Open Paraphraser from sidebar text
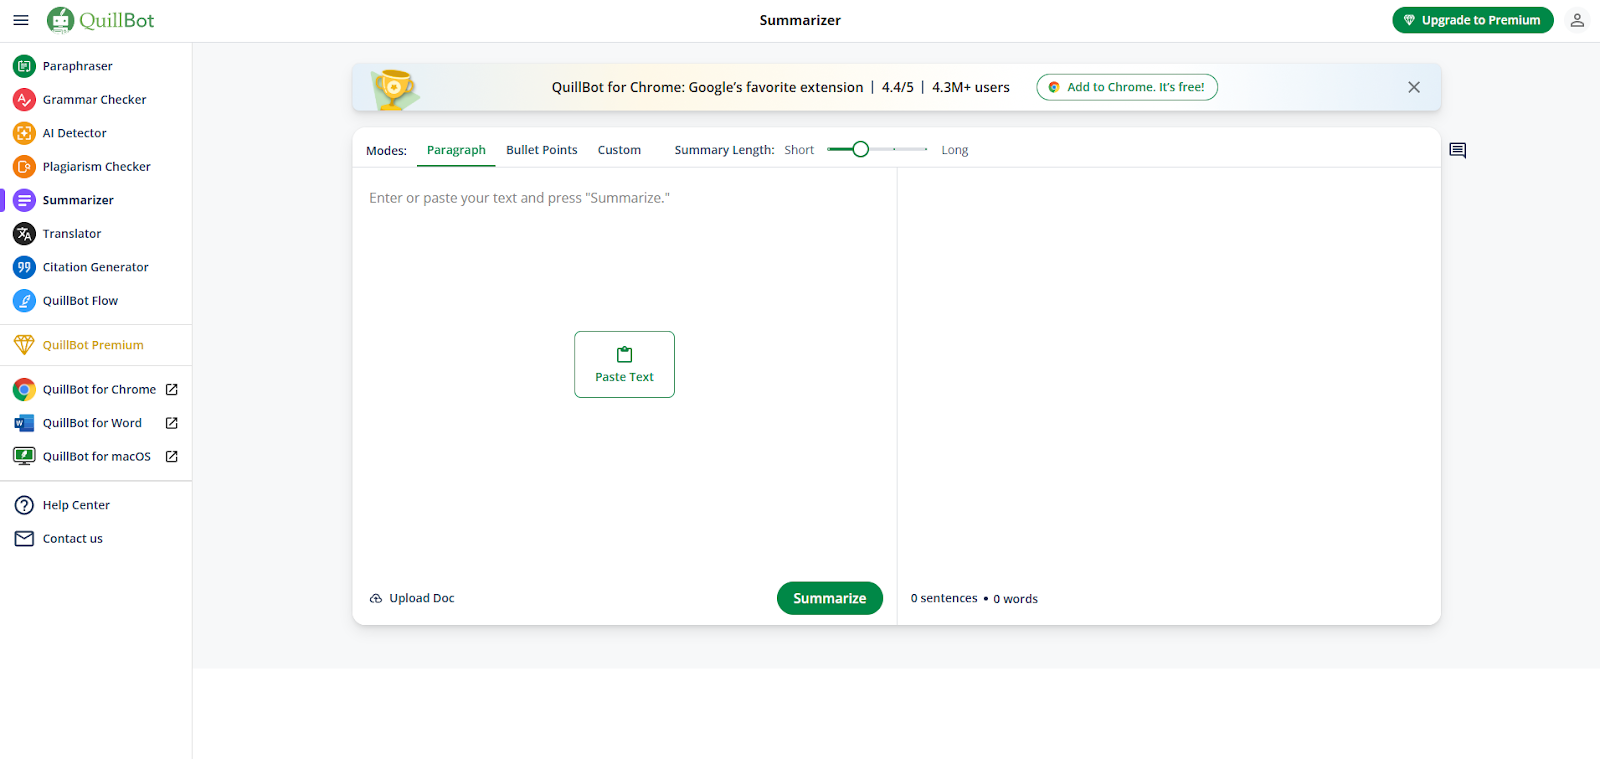The image size is (1600, 759). [78, 66]
